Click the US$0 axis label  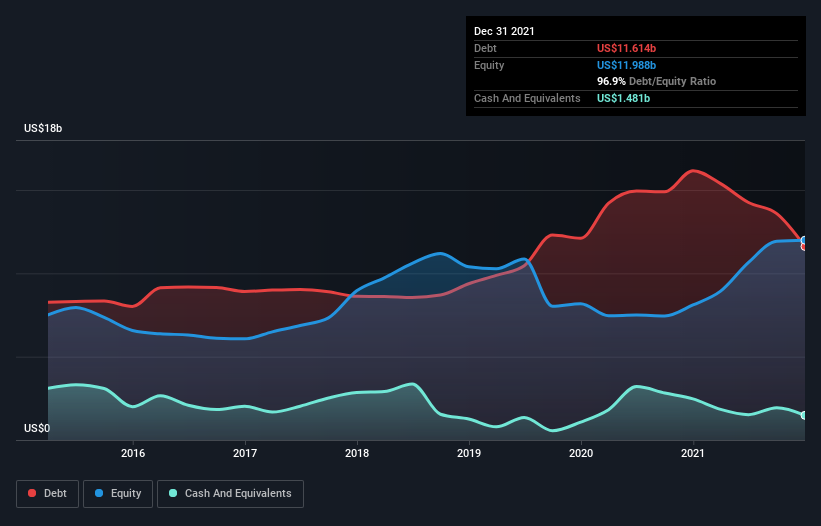coord(37,428)
